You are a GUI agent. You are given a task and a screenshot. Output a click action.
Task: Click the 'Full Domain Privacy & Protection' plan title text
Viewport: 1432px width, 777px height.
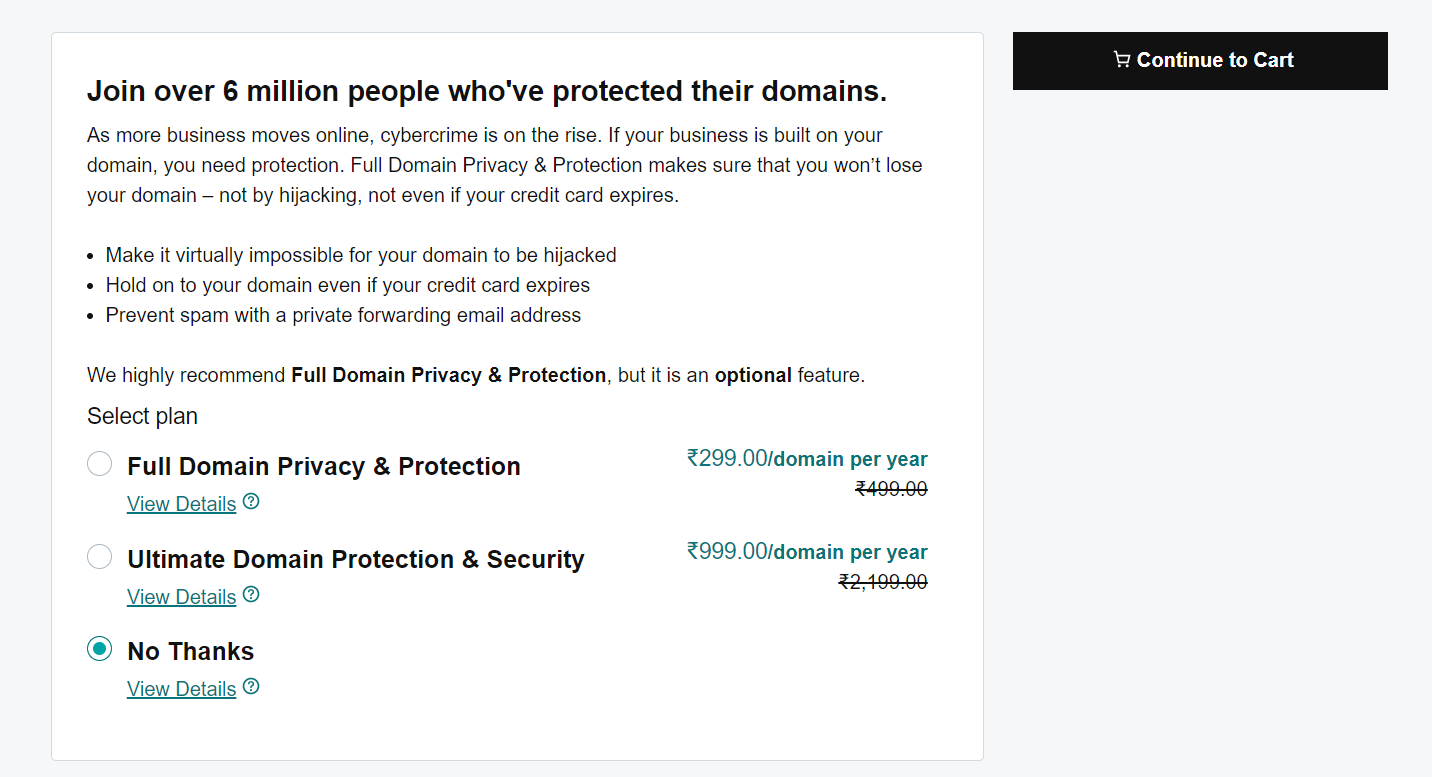[x=324, y=466]
